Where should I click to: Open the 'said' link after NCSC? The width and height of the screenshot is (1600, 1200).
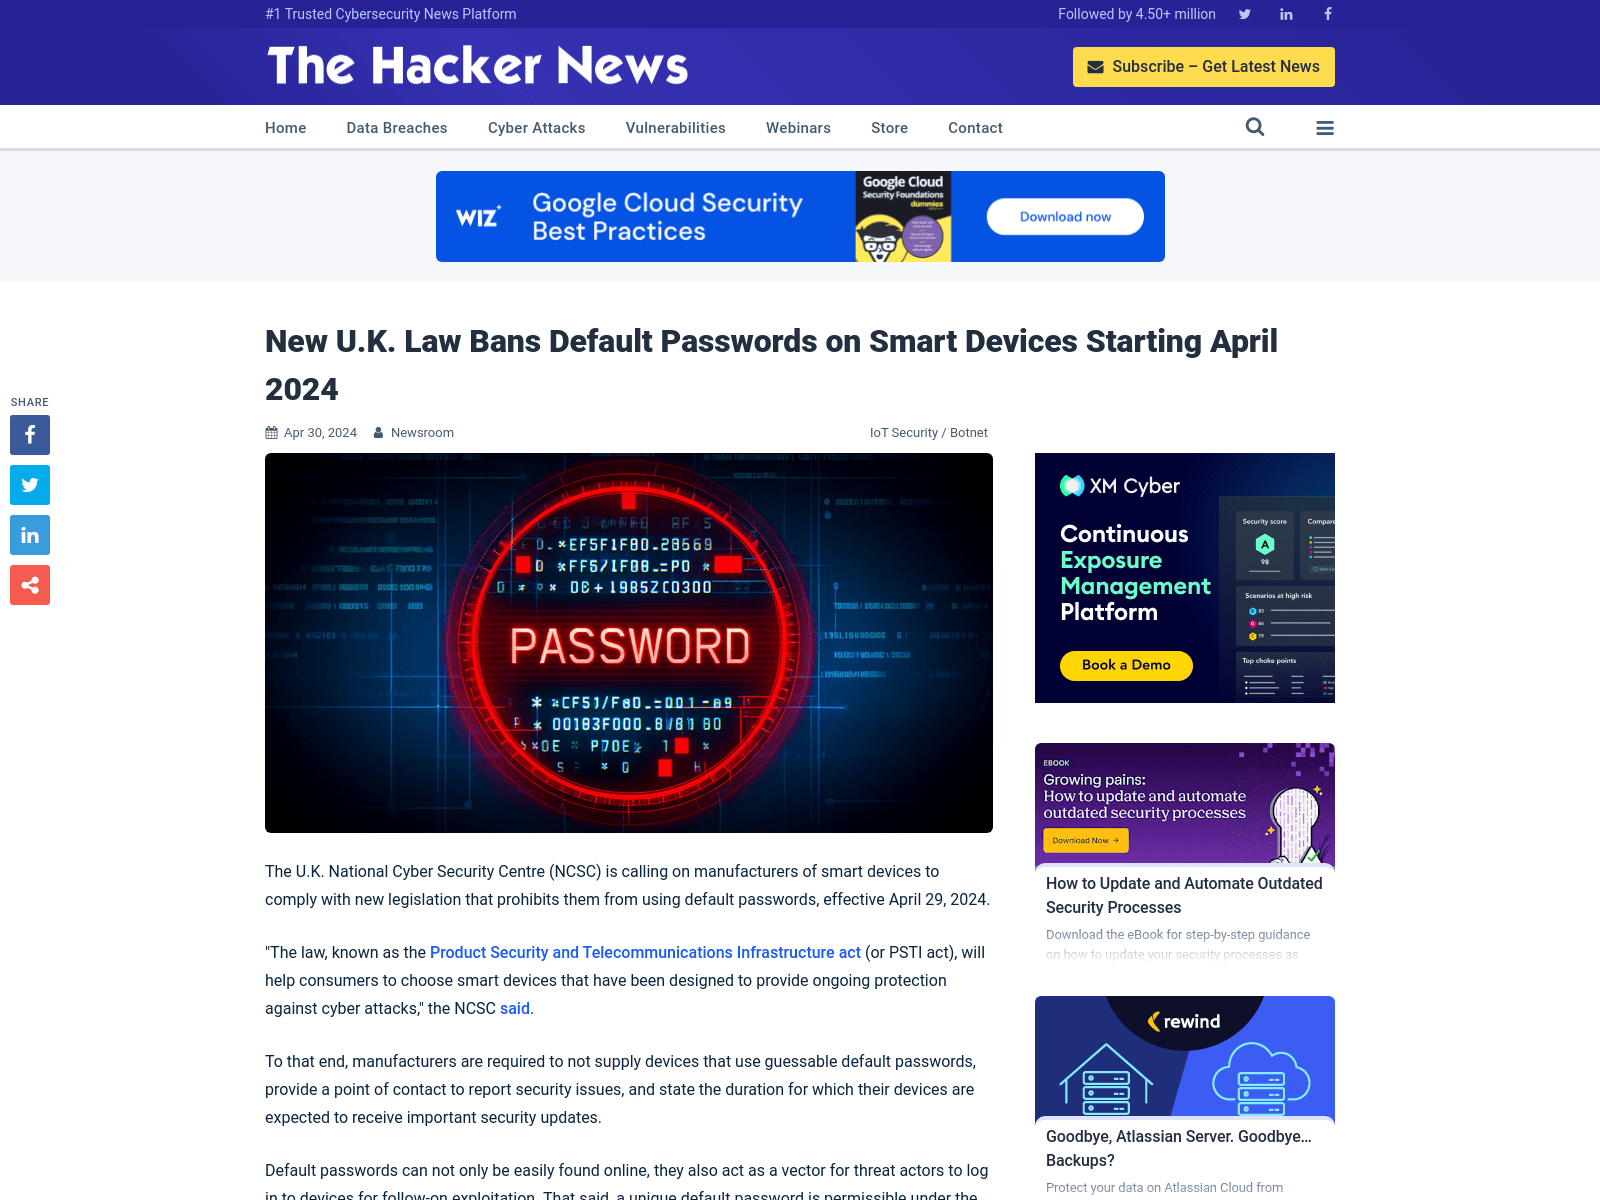tap(515, 1009)
